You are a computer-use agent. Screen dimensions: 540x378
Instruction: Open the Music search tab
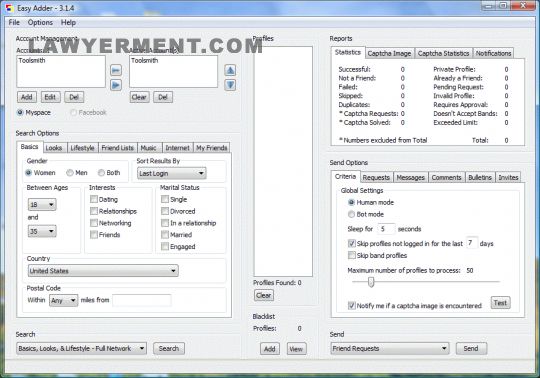tap(149, 148)
